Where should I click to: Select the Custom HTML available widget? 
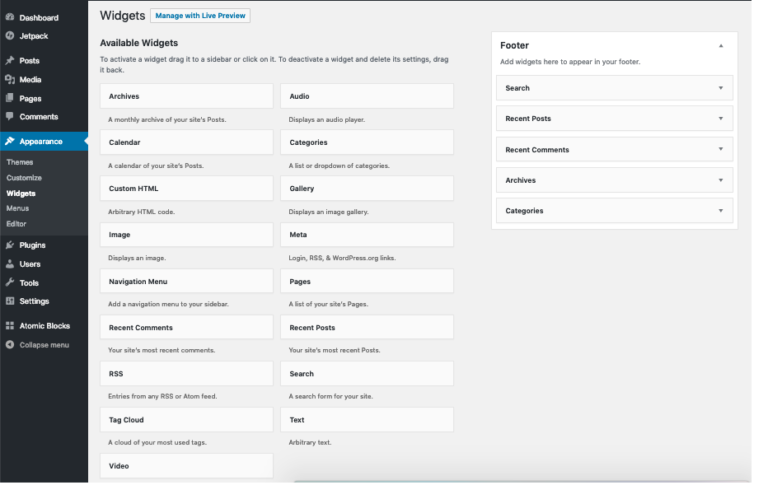tap(186, 188)
